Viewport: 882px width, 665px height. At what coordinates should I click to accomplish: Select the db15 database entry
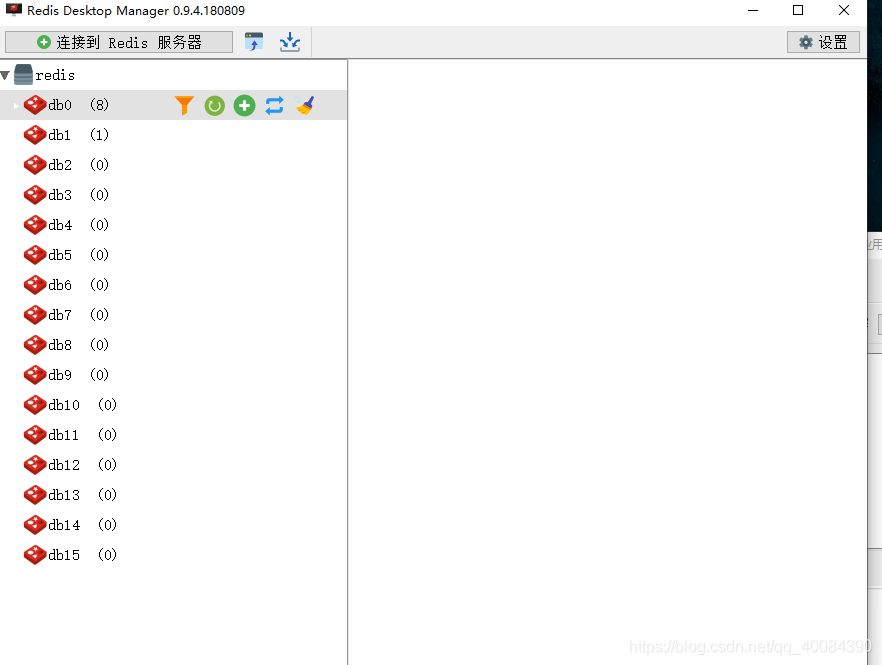[x=63, y=555]
